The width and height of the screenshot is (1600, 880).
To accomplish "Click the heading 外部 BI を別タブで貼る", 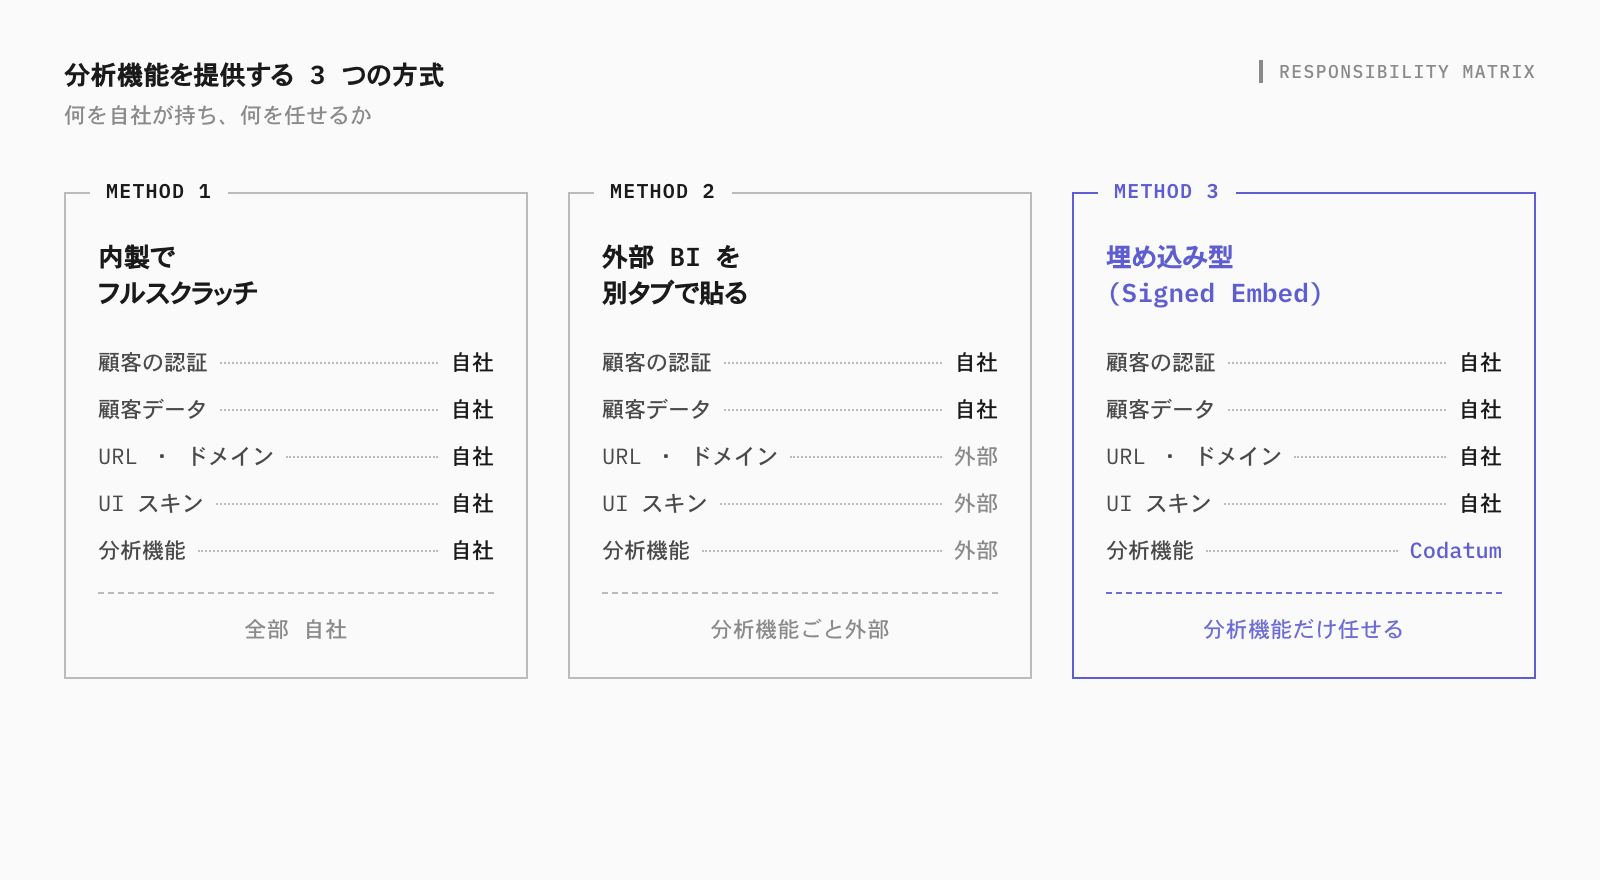I will coord(675,275).
